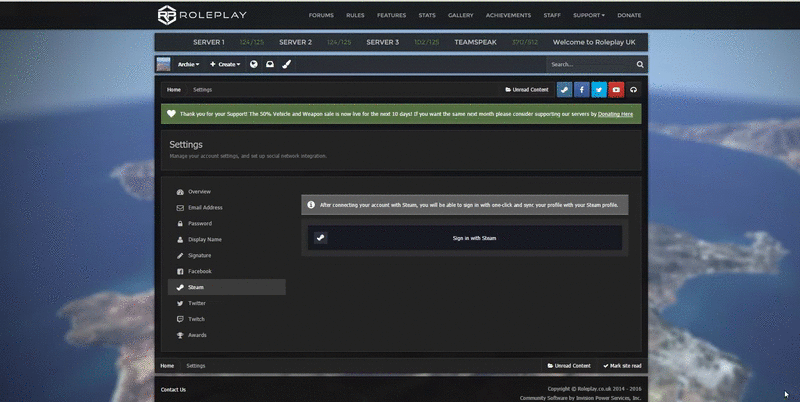Select Signature settings tab

click(227, 256)
